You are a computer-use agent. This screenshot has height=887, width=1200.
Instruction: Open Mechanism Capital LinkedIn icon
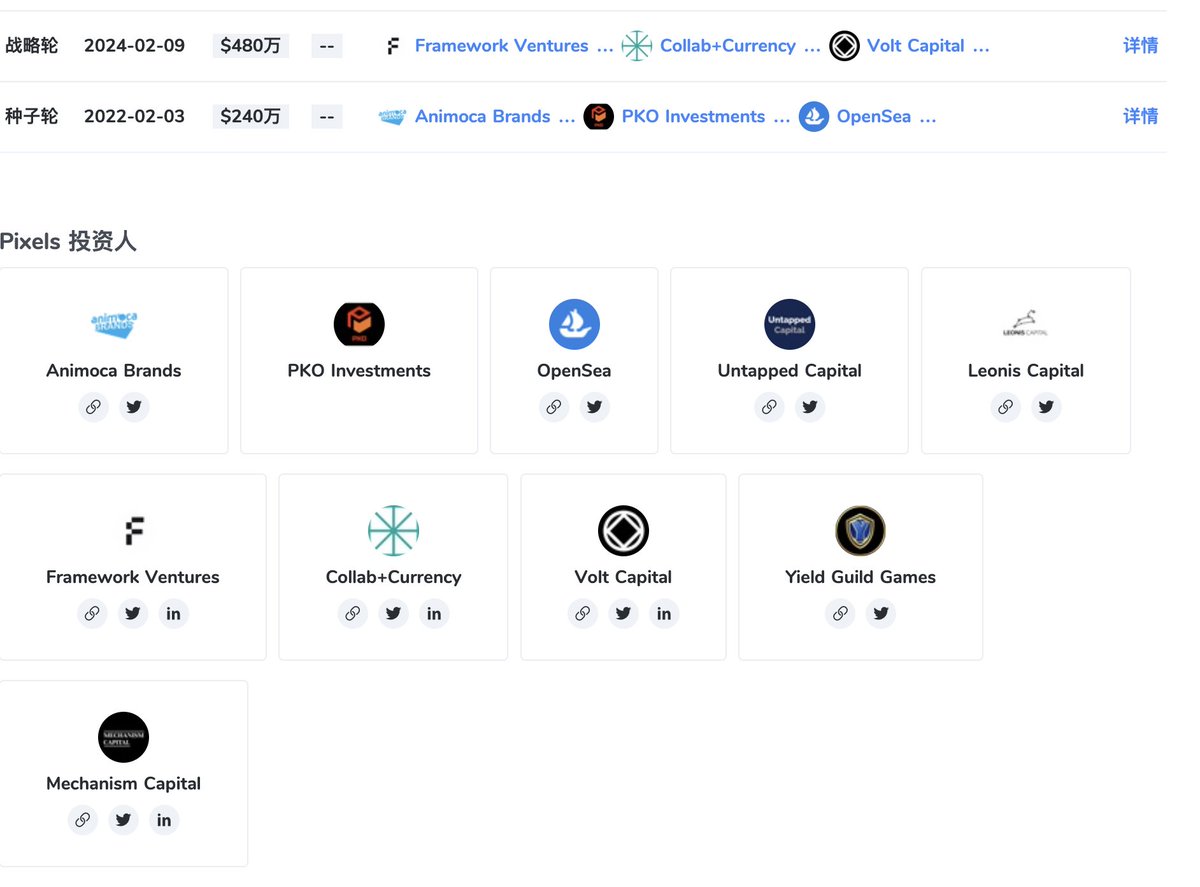(x=164, y=820)
